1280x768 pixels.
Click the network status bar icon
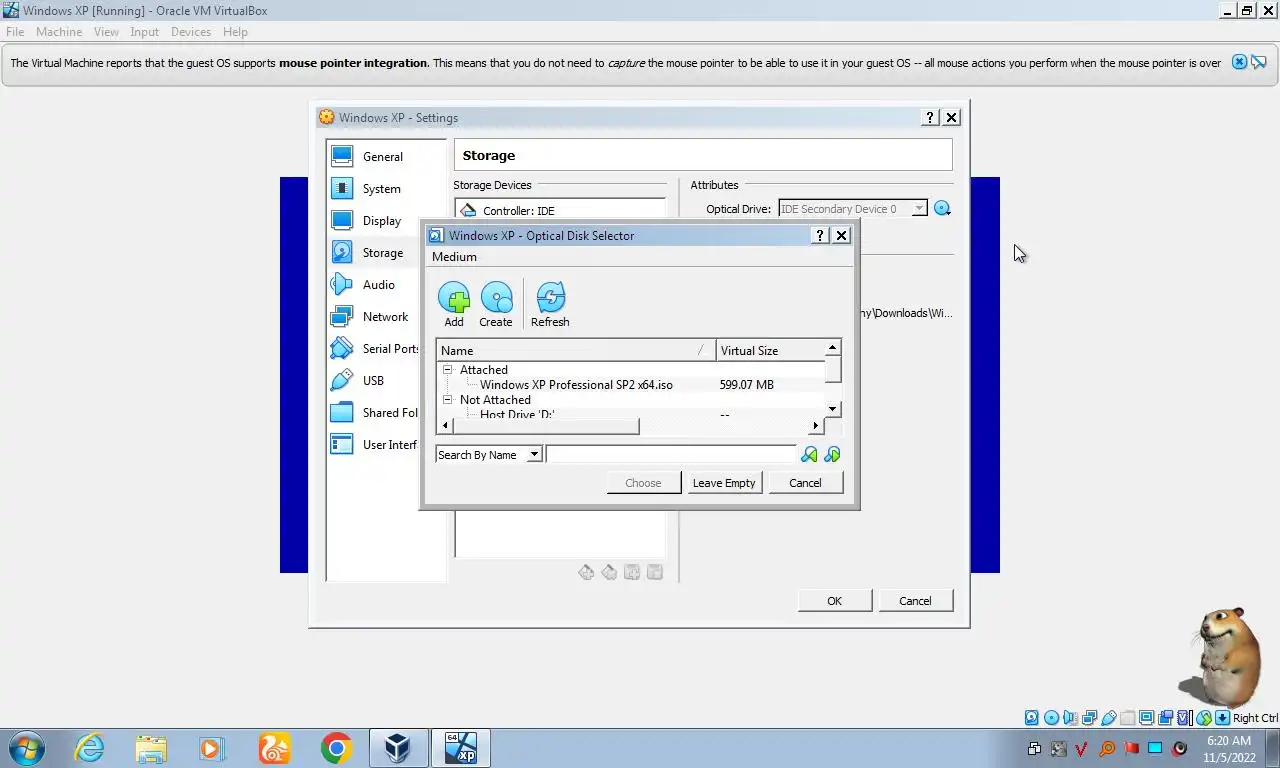[x=1089, y=718]
